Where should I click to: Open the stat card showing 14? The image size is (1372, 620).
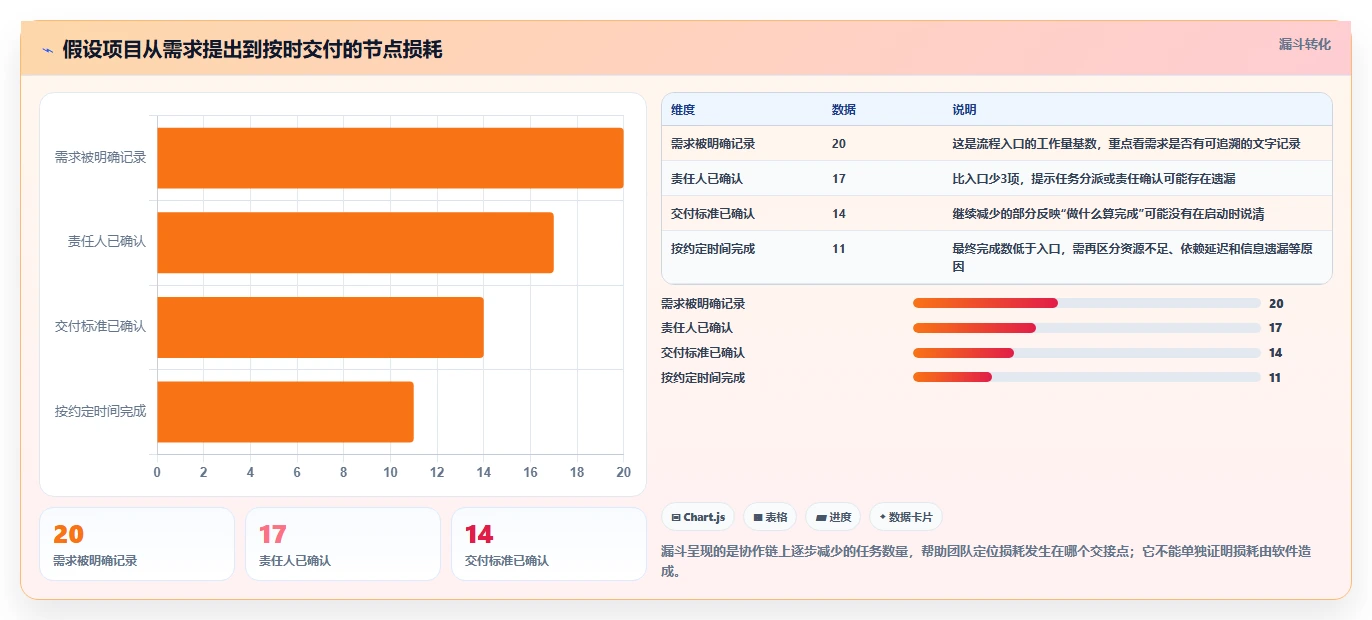(x=549, y=544)
